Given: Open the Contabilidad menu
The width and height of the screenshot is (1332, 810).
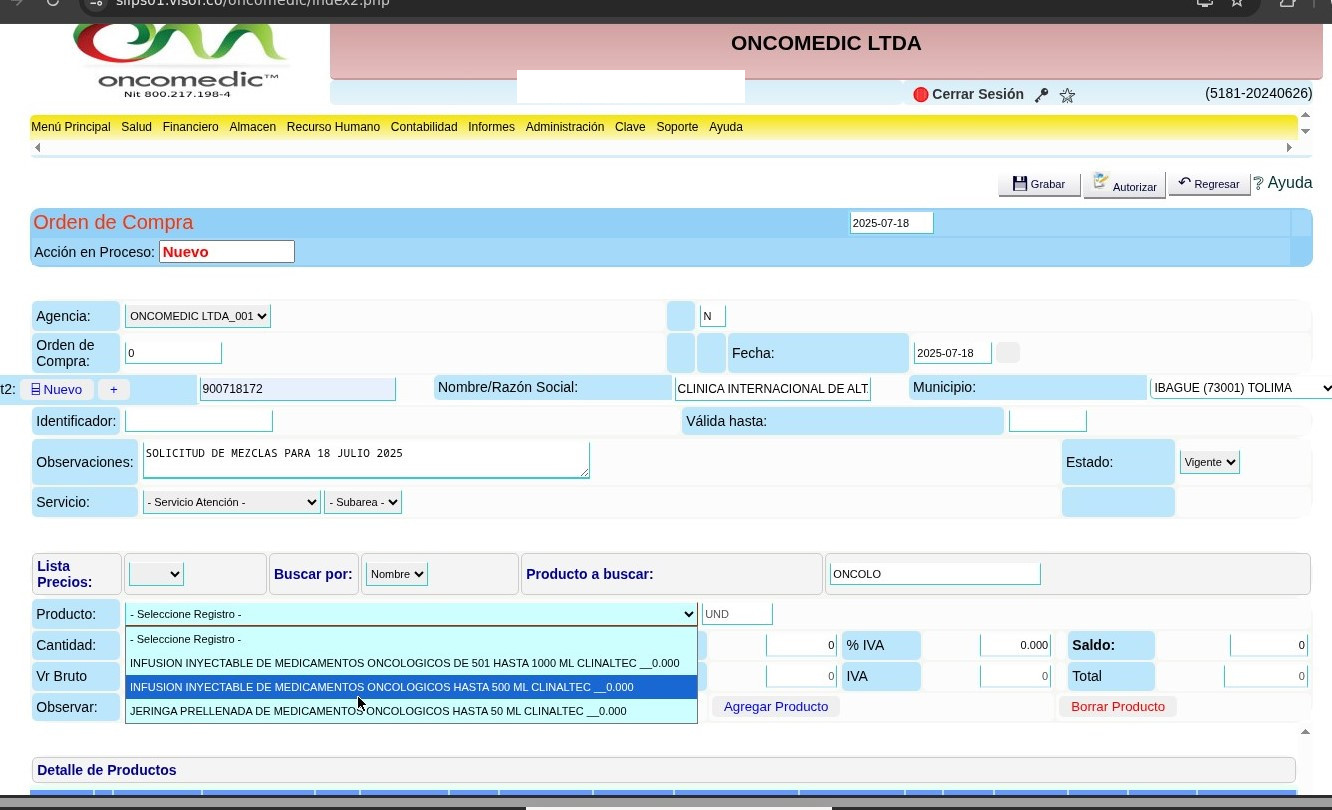Looking at the screenshot, I should pyautogui.click(x=423, y=127).
